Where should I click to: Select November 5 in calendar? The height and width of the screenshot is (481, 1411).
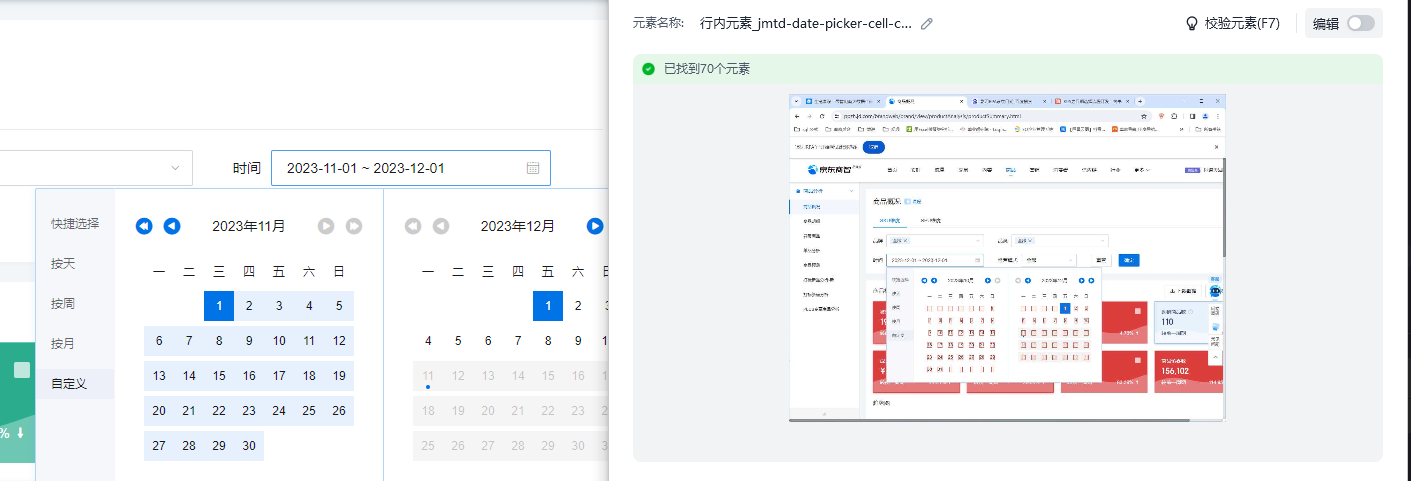(339, 306)
